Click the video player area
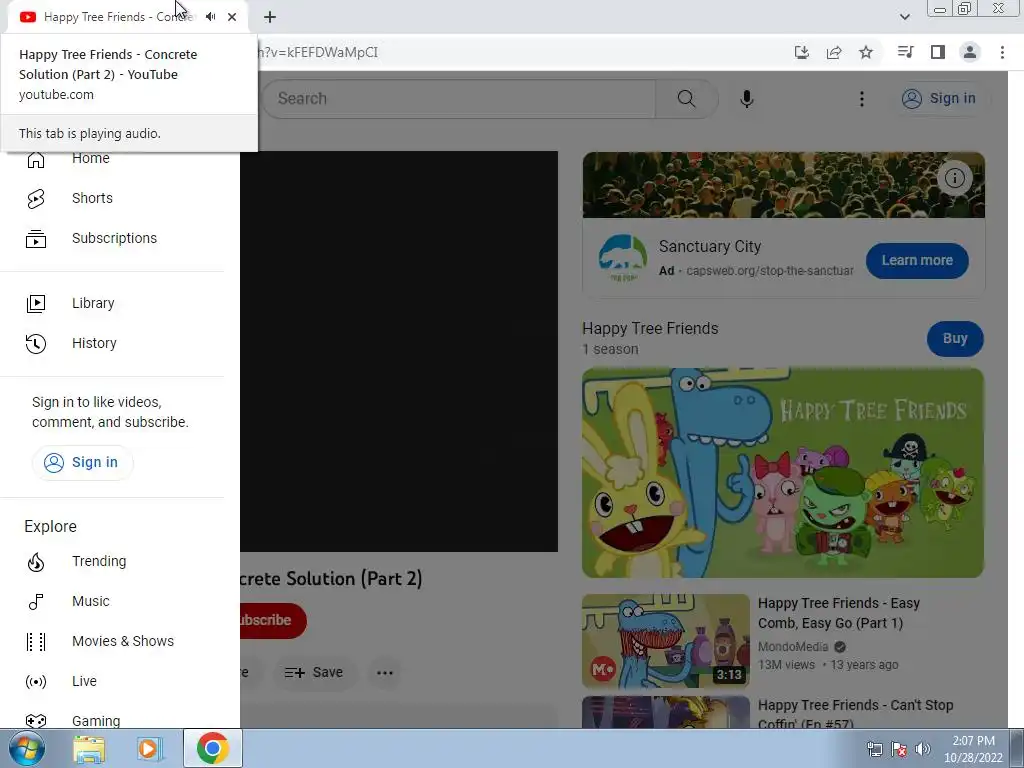The width and height of the screenshot is (1024, 768). point(399,351)
